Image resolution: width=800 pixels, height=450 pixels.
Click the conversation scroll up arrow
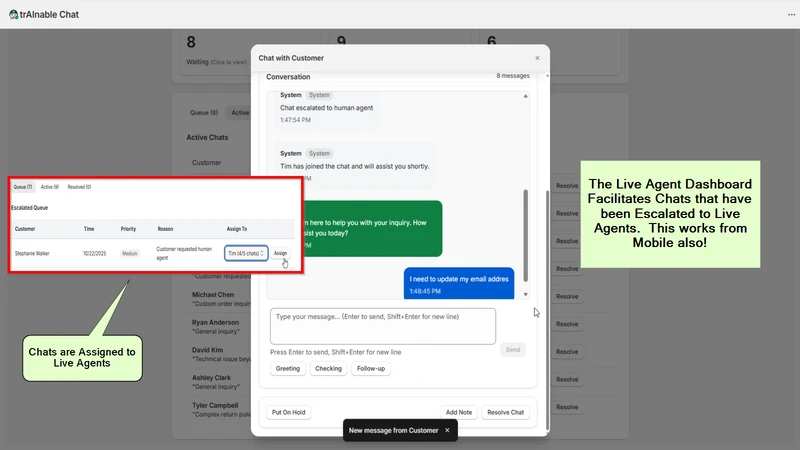tap(526, 96)
